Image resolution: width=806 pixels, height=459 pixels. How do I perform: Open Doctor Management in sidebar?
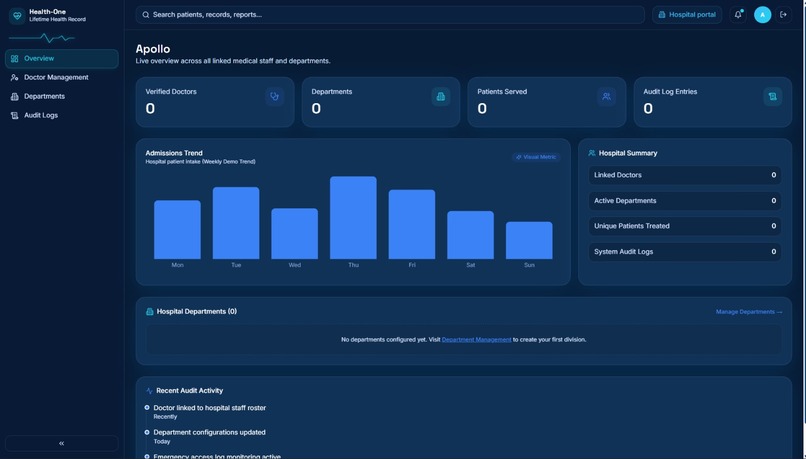click(x=62, y=78)
